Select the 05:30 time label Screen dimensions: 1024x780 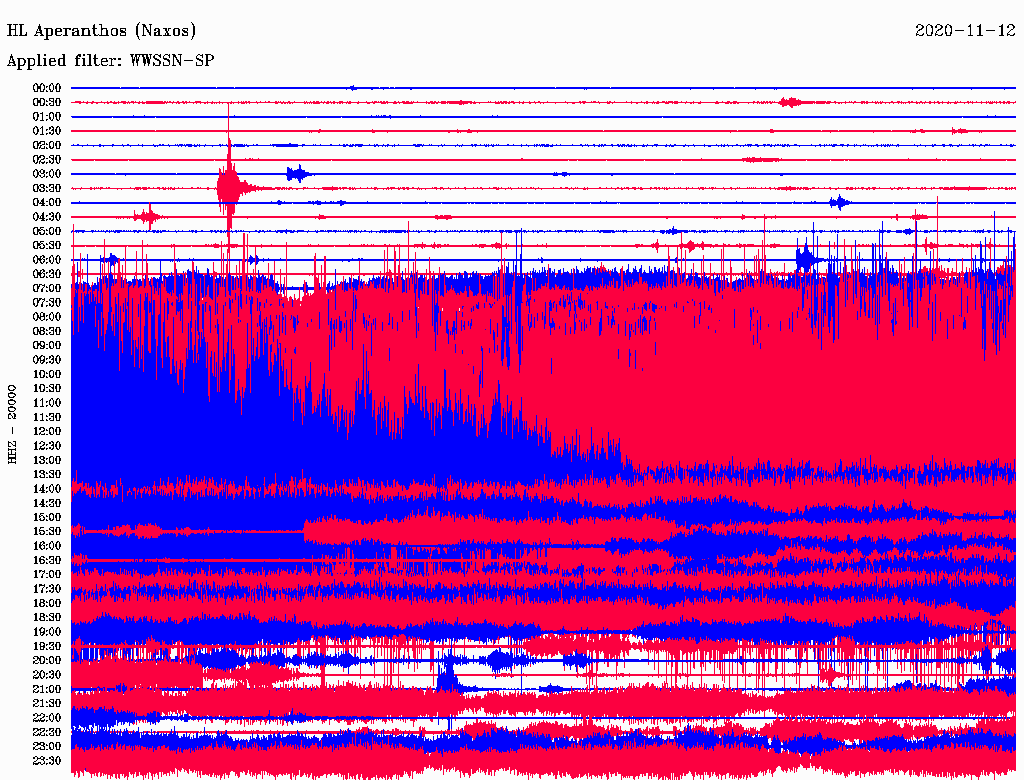47,245
